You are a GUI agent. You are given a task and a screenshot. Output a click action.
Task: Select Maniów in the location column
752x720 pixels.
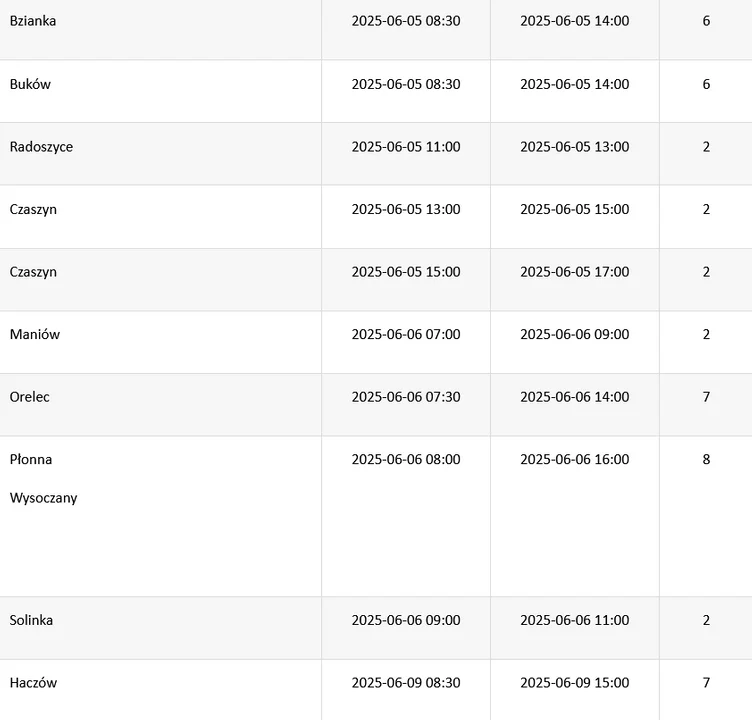(x=35, y=335)
